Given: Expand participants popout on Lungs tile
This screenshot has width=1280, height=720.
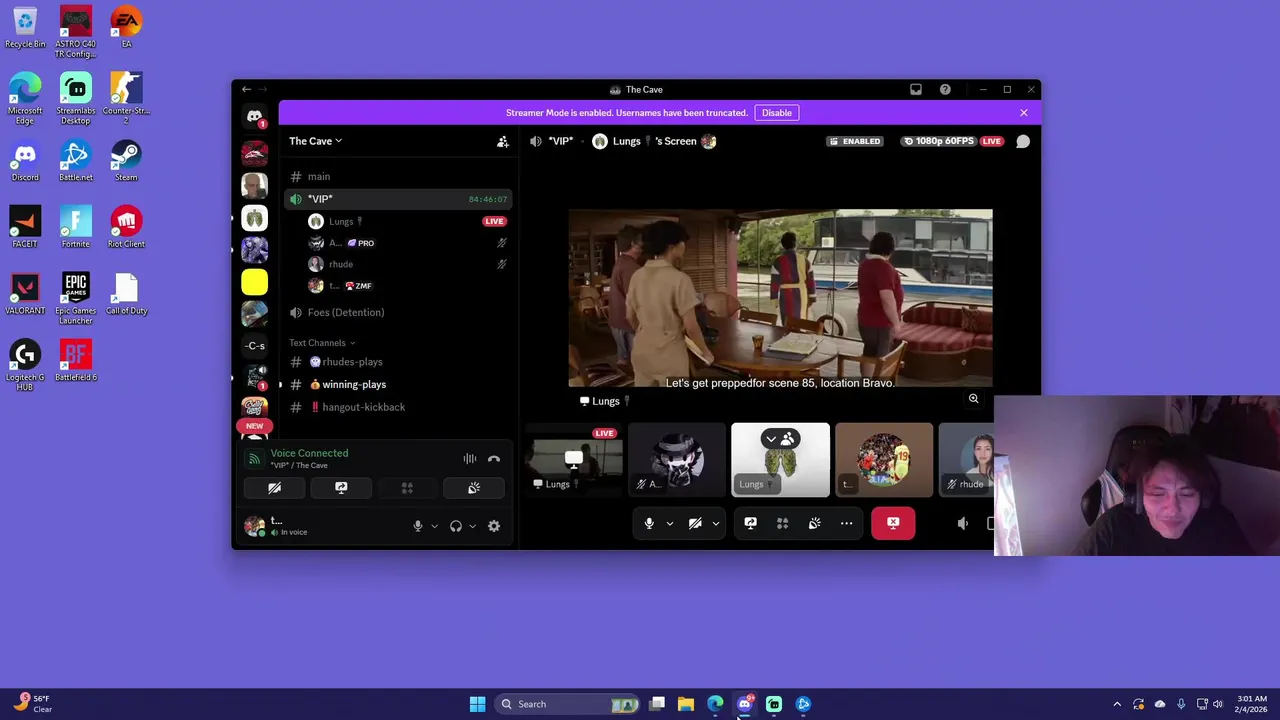Looking at the screenshot, I should click(x=780, y=439).
